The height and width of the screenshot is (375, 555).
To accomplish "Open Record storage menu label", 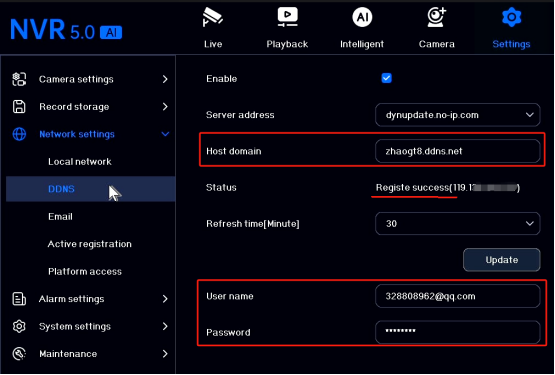I will click(74, 107).
